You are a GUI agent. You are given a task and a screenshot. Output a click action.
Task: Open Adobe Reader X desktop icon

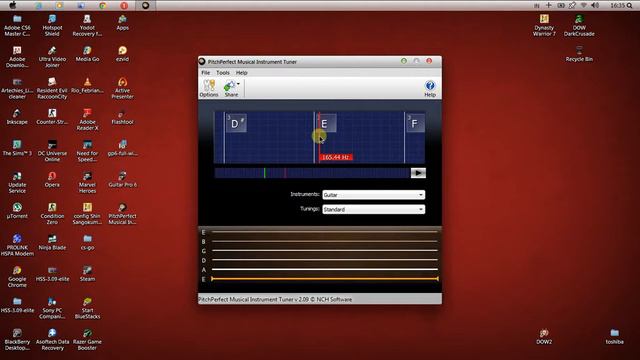click(x=87, y=120)
